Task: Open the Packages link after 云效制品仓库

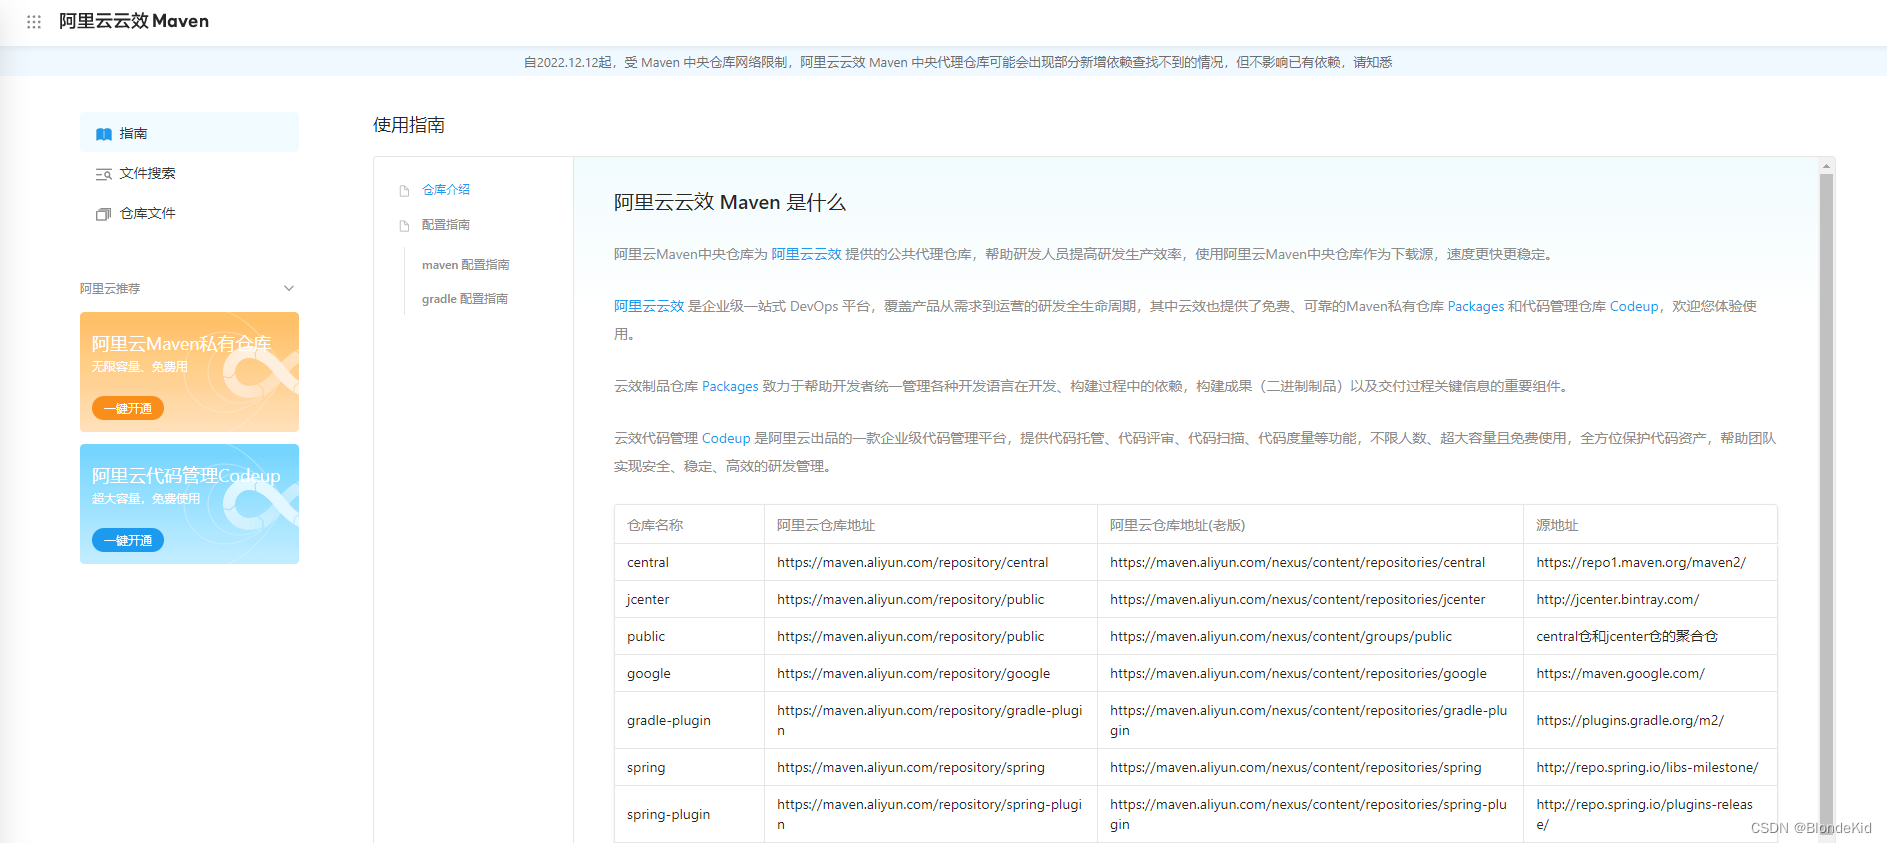Action: [x=730, y=386]
